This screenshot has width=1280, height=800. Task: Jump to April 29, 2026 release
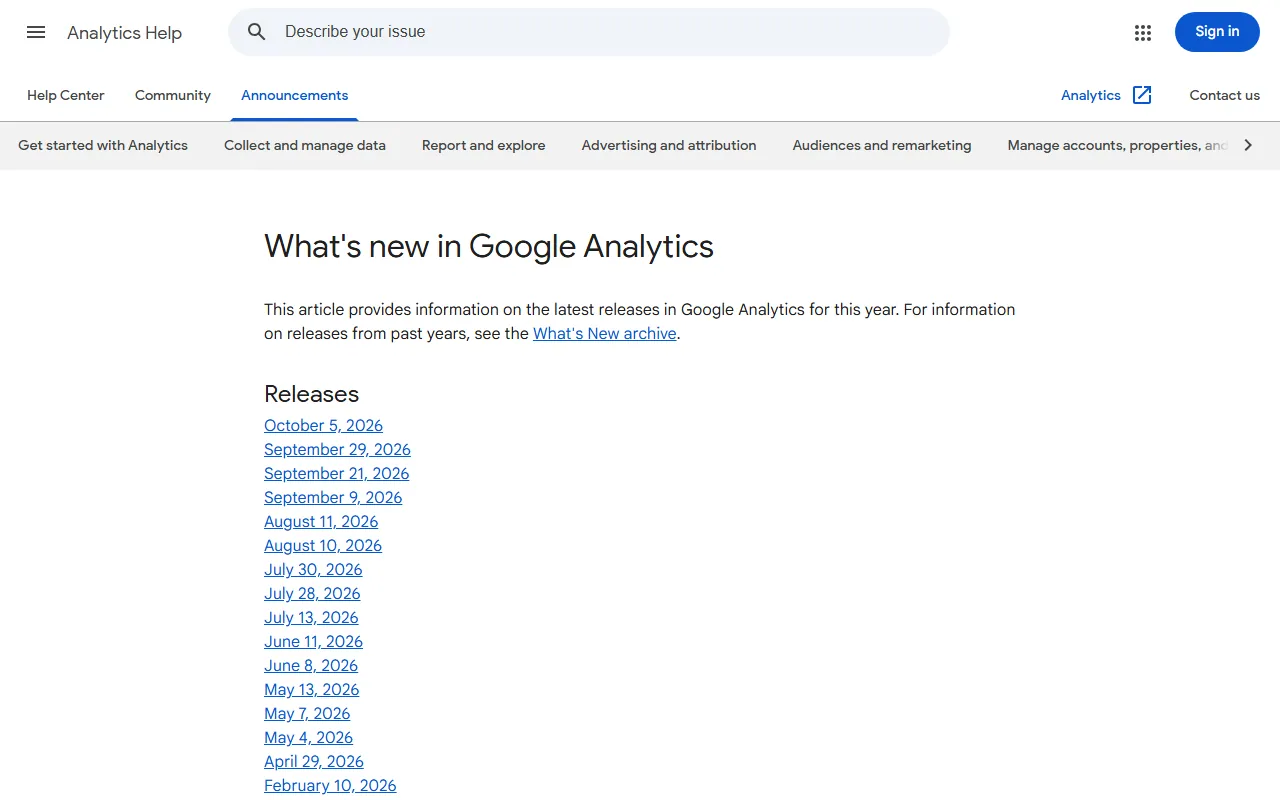pos(314,761)
